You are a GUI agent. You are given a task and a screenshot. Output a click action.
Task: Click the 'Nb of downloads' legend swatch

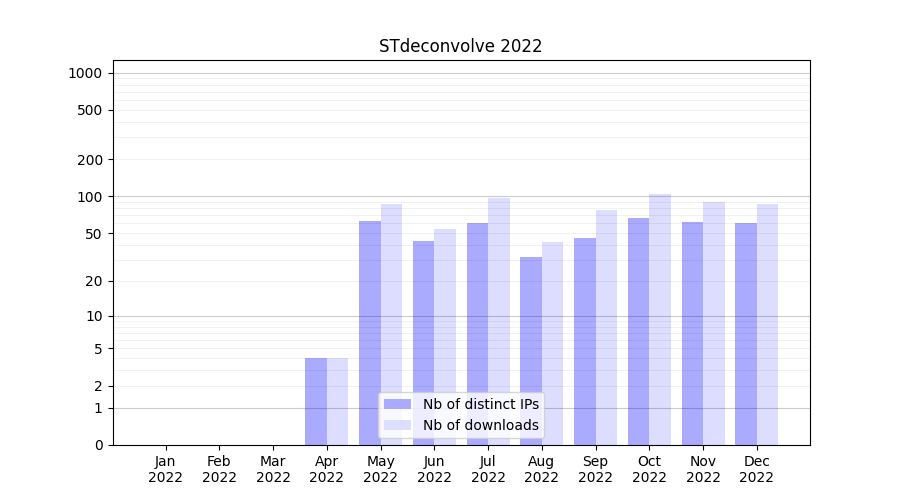click(x=397, y=425)
